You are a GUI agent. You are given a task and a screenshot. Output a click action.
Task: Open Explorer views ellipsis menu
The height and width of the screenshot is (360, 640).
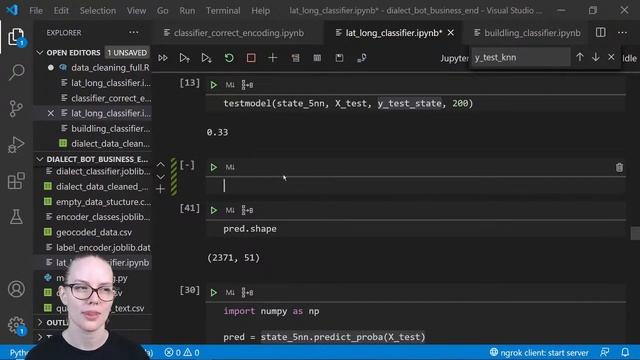(x=133, y=33)
